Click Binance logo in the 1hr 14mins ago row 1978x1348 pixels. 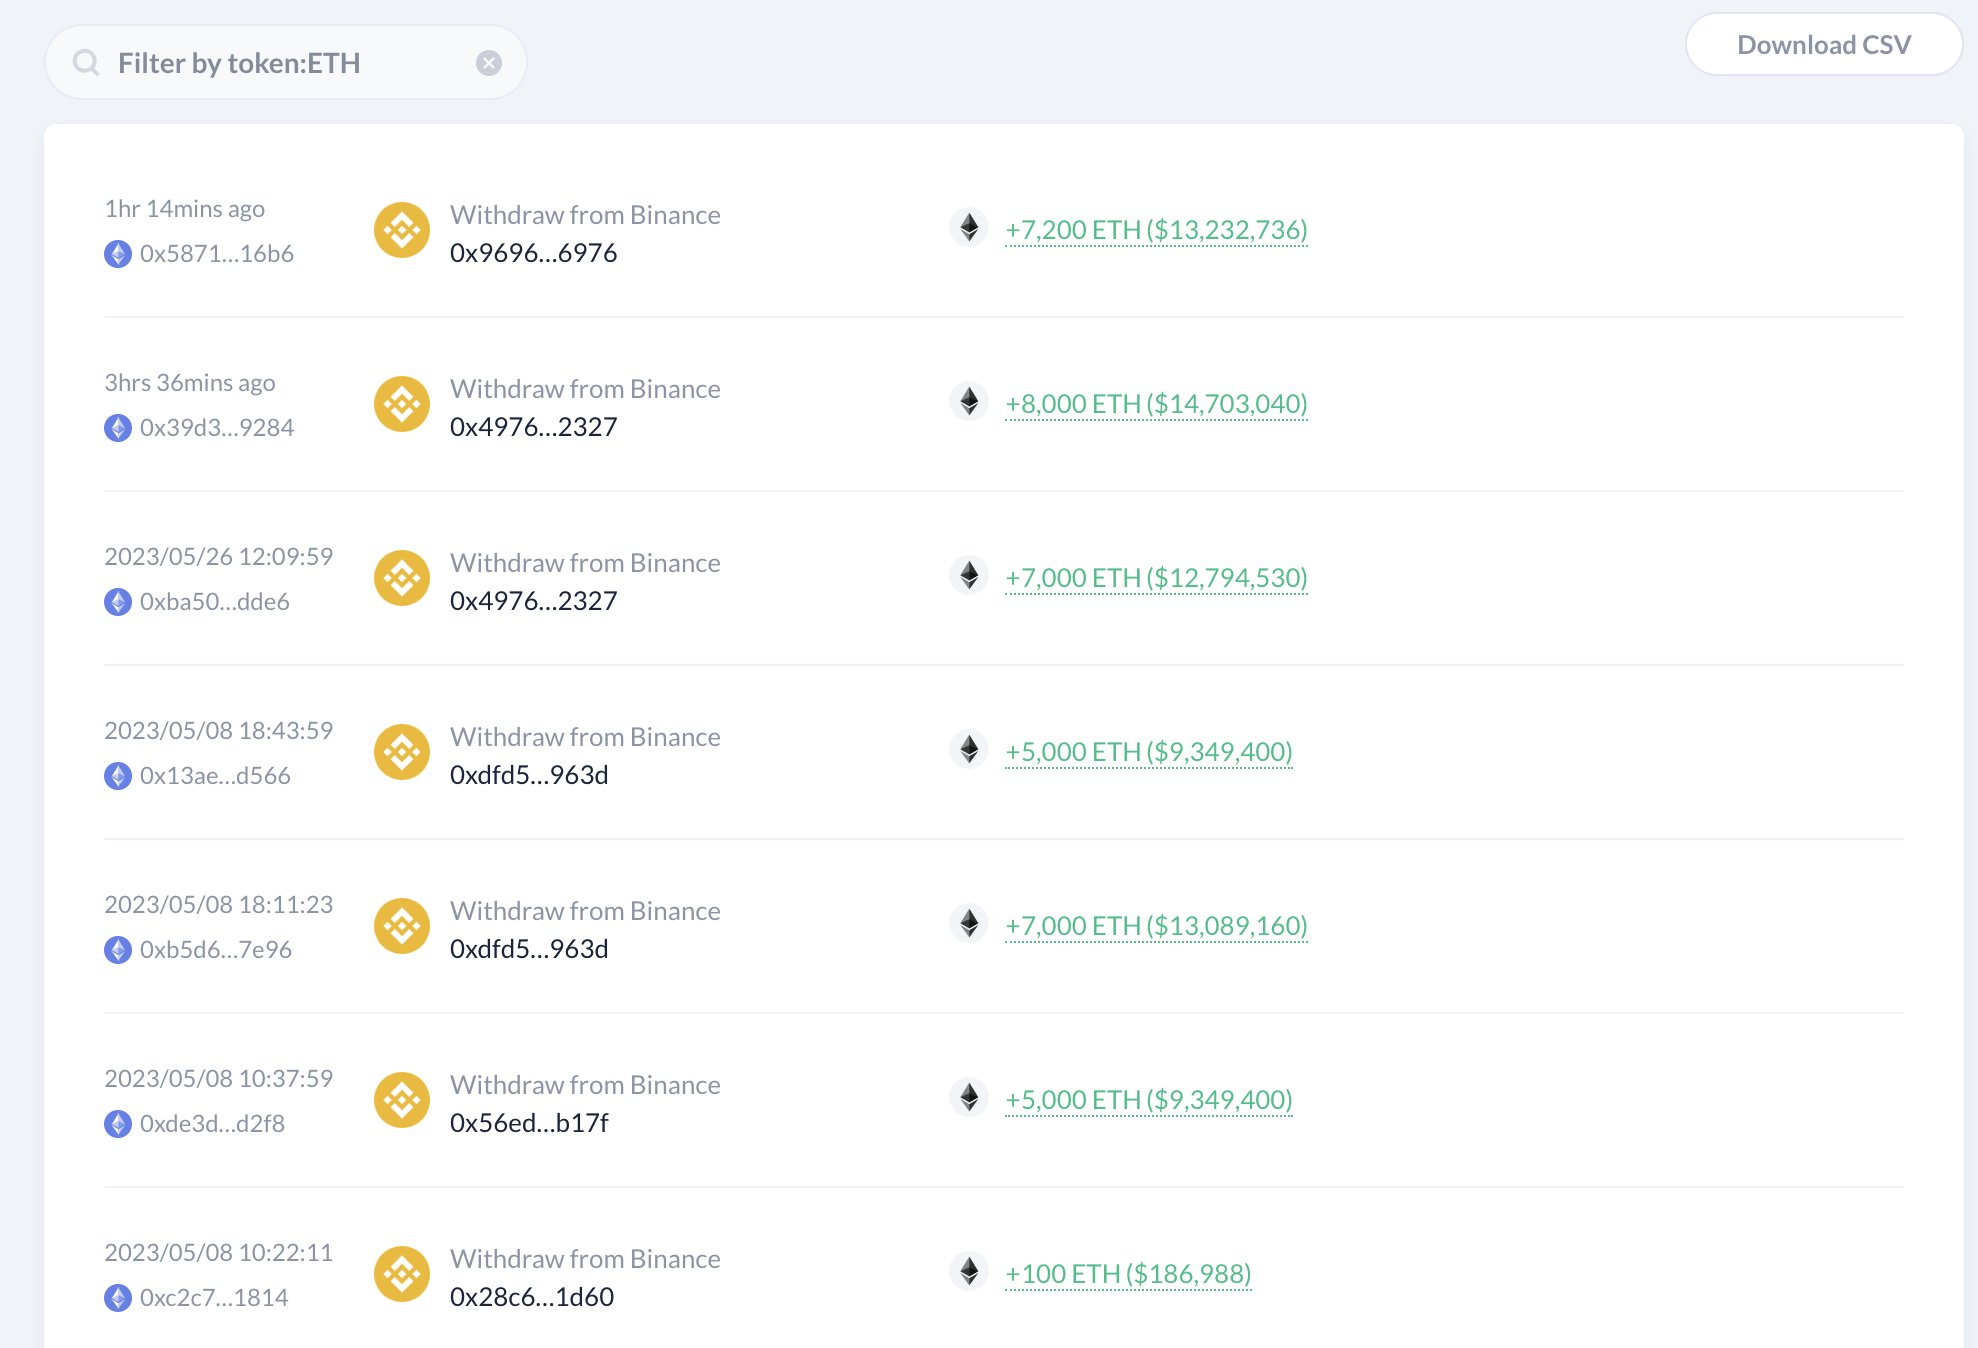(x=402, y=230)
